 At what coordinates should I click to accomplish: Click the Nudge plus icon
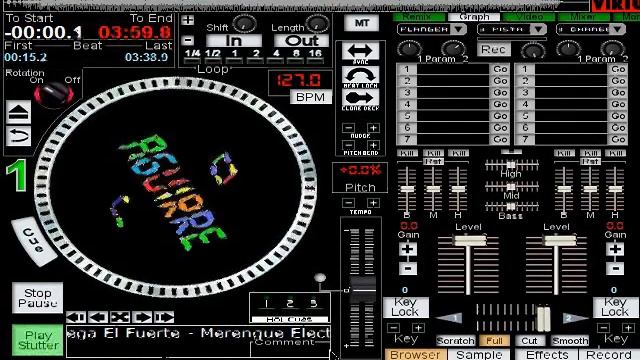tap(373, 128)
